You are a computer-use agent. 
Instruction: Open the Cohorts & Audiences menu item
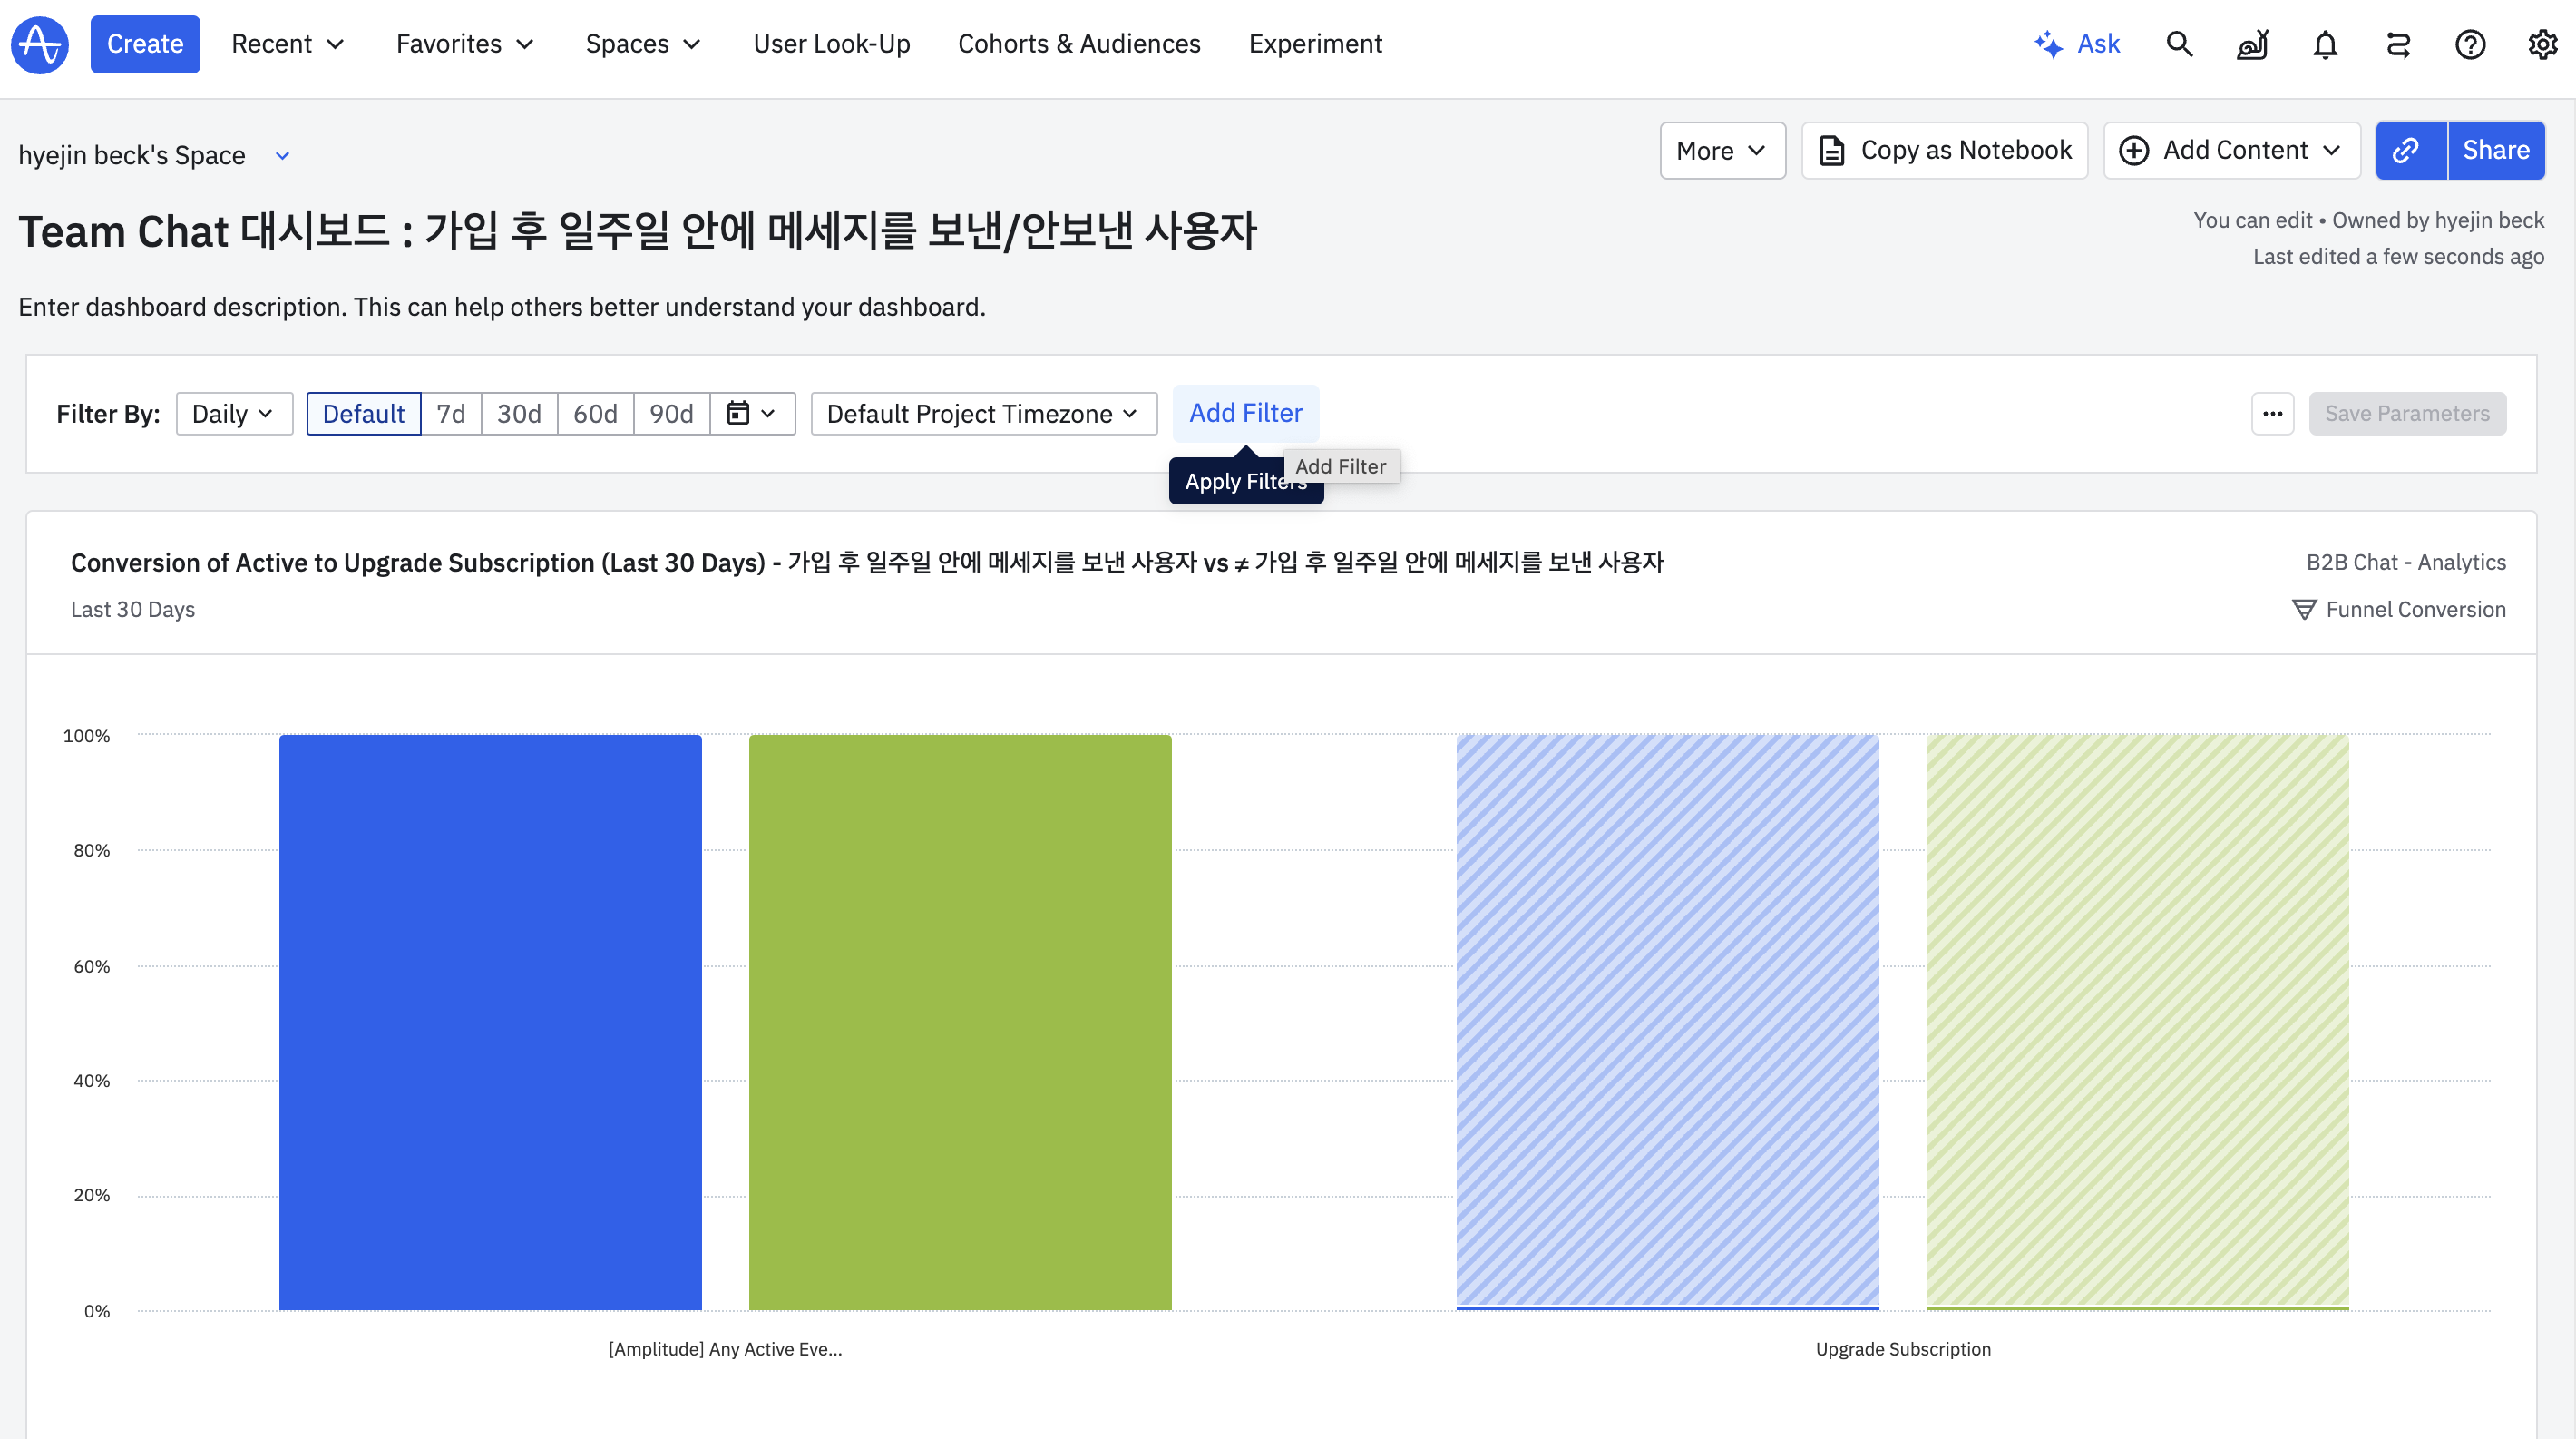pyautogui.click(x=1079, y=44)
